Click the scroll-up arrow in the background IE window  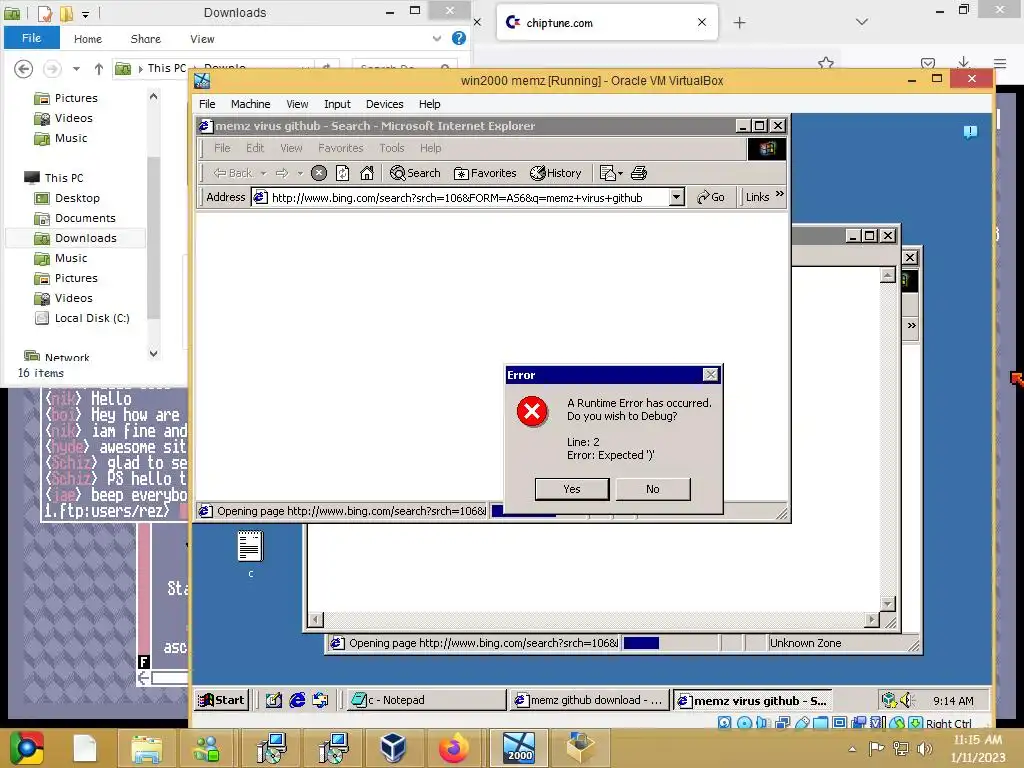pos(887,275)
